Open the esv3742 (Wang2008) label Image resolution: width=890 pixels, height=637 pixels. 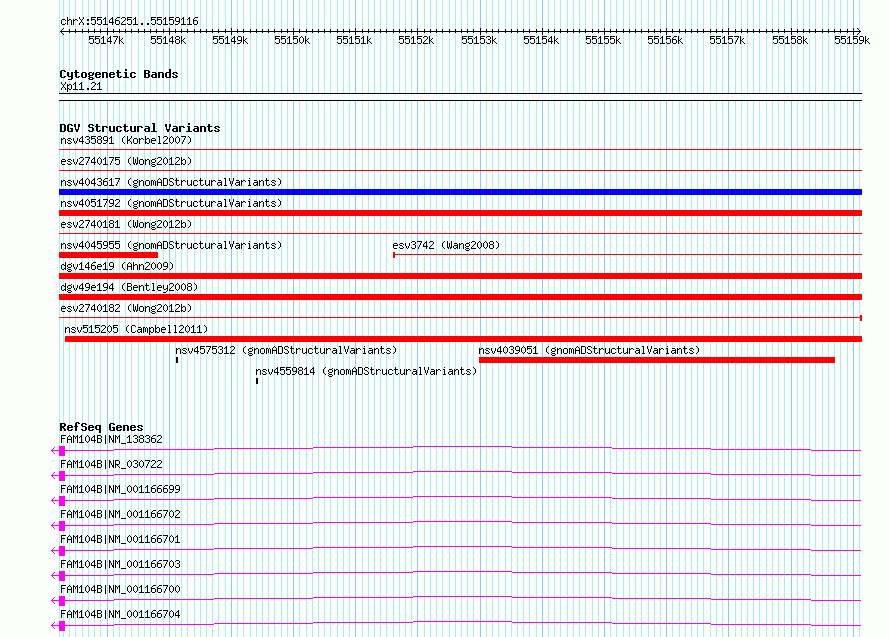tap(446, 245)
